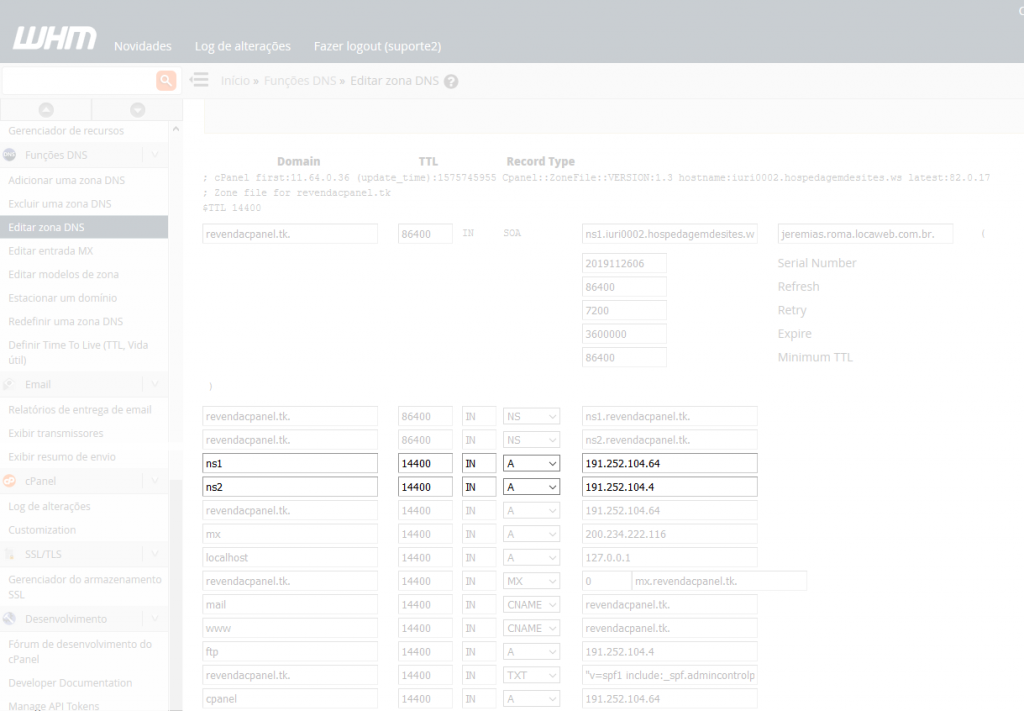Click the ns1 domain input field
This screenshot has width=1024, height=711.
290,464
